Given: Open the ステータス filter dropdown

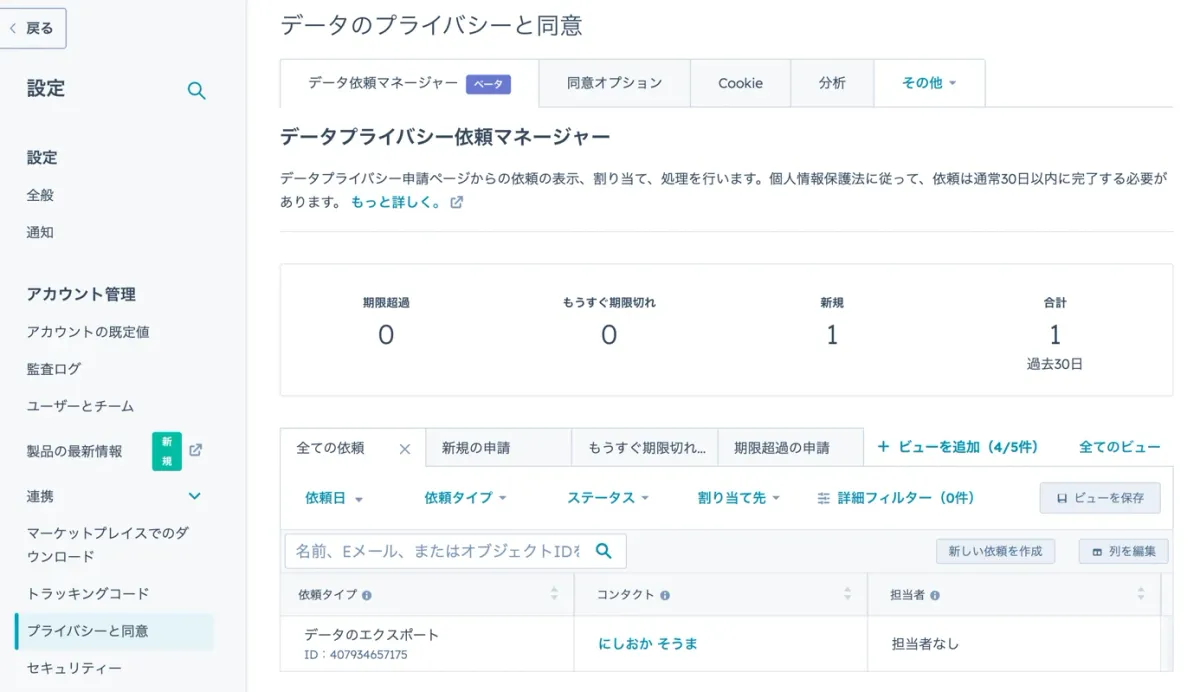Looking at the screenshot, I should pyautogui.click(x=608, y=498).
